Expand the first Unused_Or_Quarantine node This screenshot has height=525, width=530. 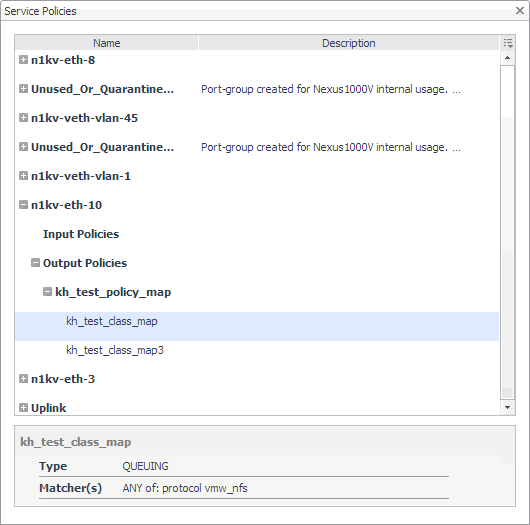(23, 89)
